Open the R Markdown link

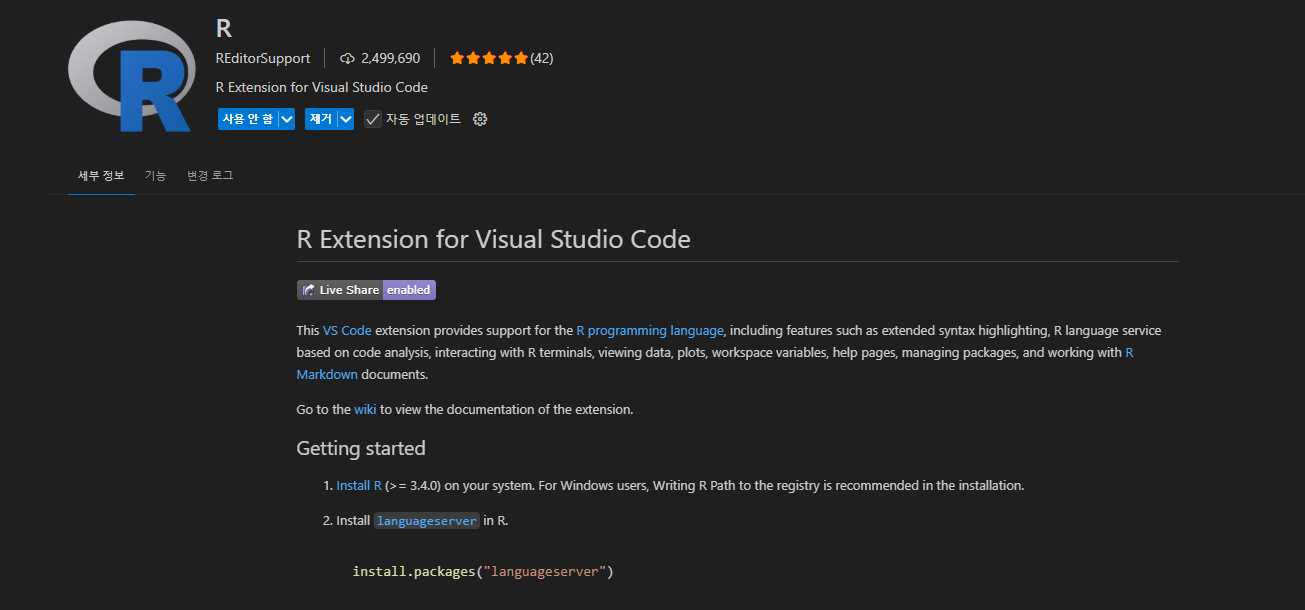(x=327, y=375)
